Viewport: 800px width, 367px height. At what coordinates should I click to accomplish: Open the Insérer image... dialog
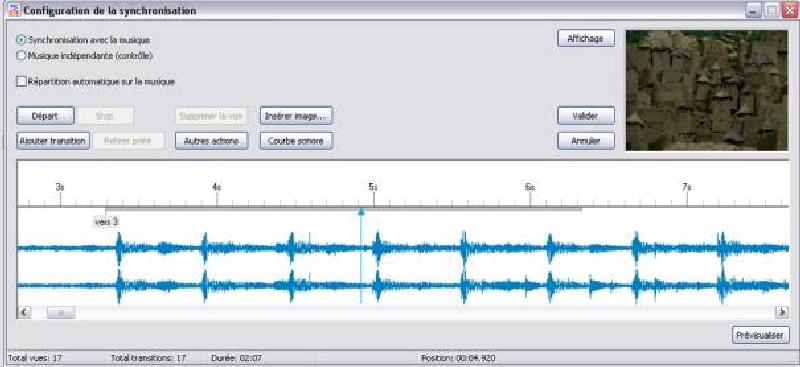click(x=296, y=116)
